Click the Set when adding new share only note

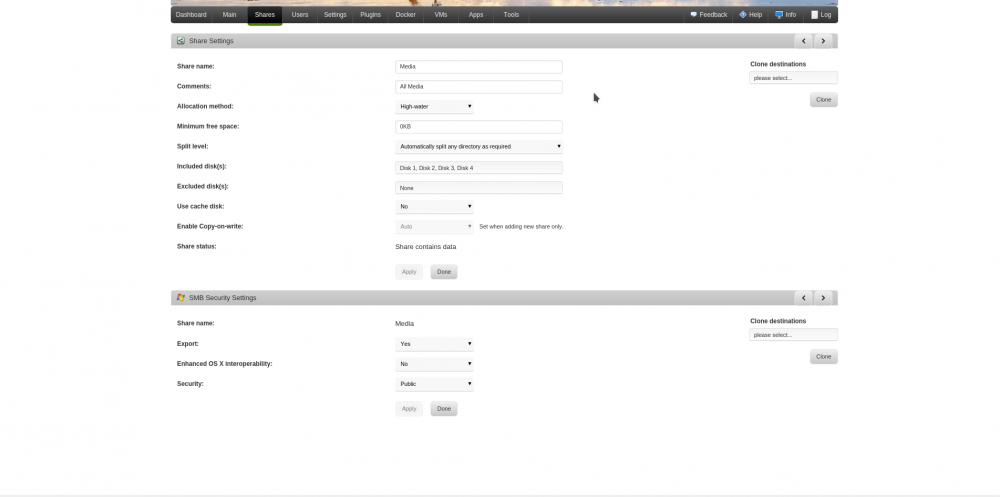521,226
